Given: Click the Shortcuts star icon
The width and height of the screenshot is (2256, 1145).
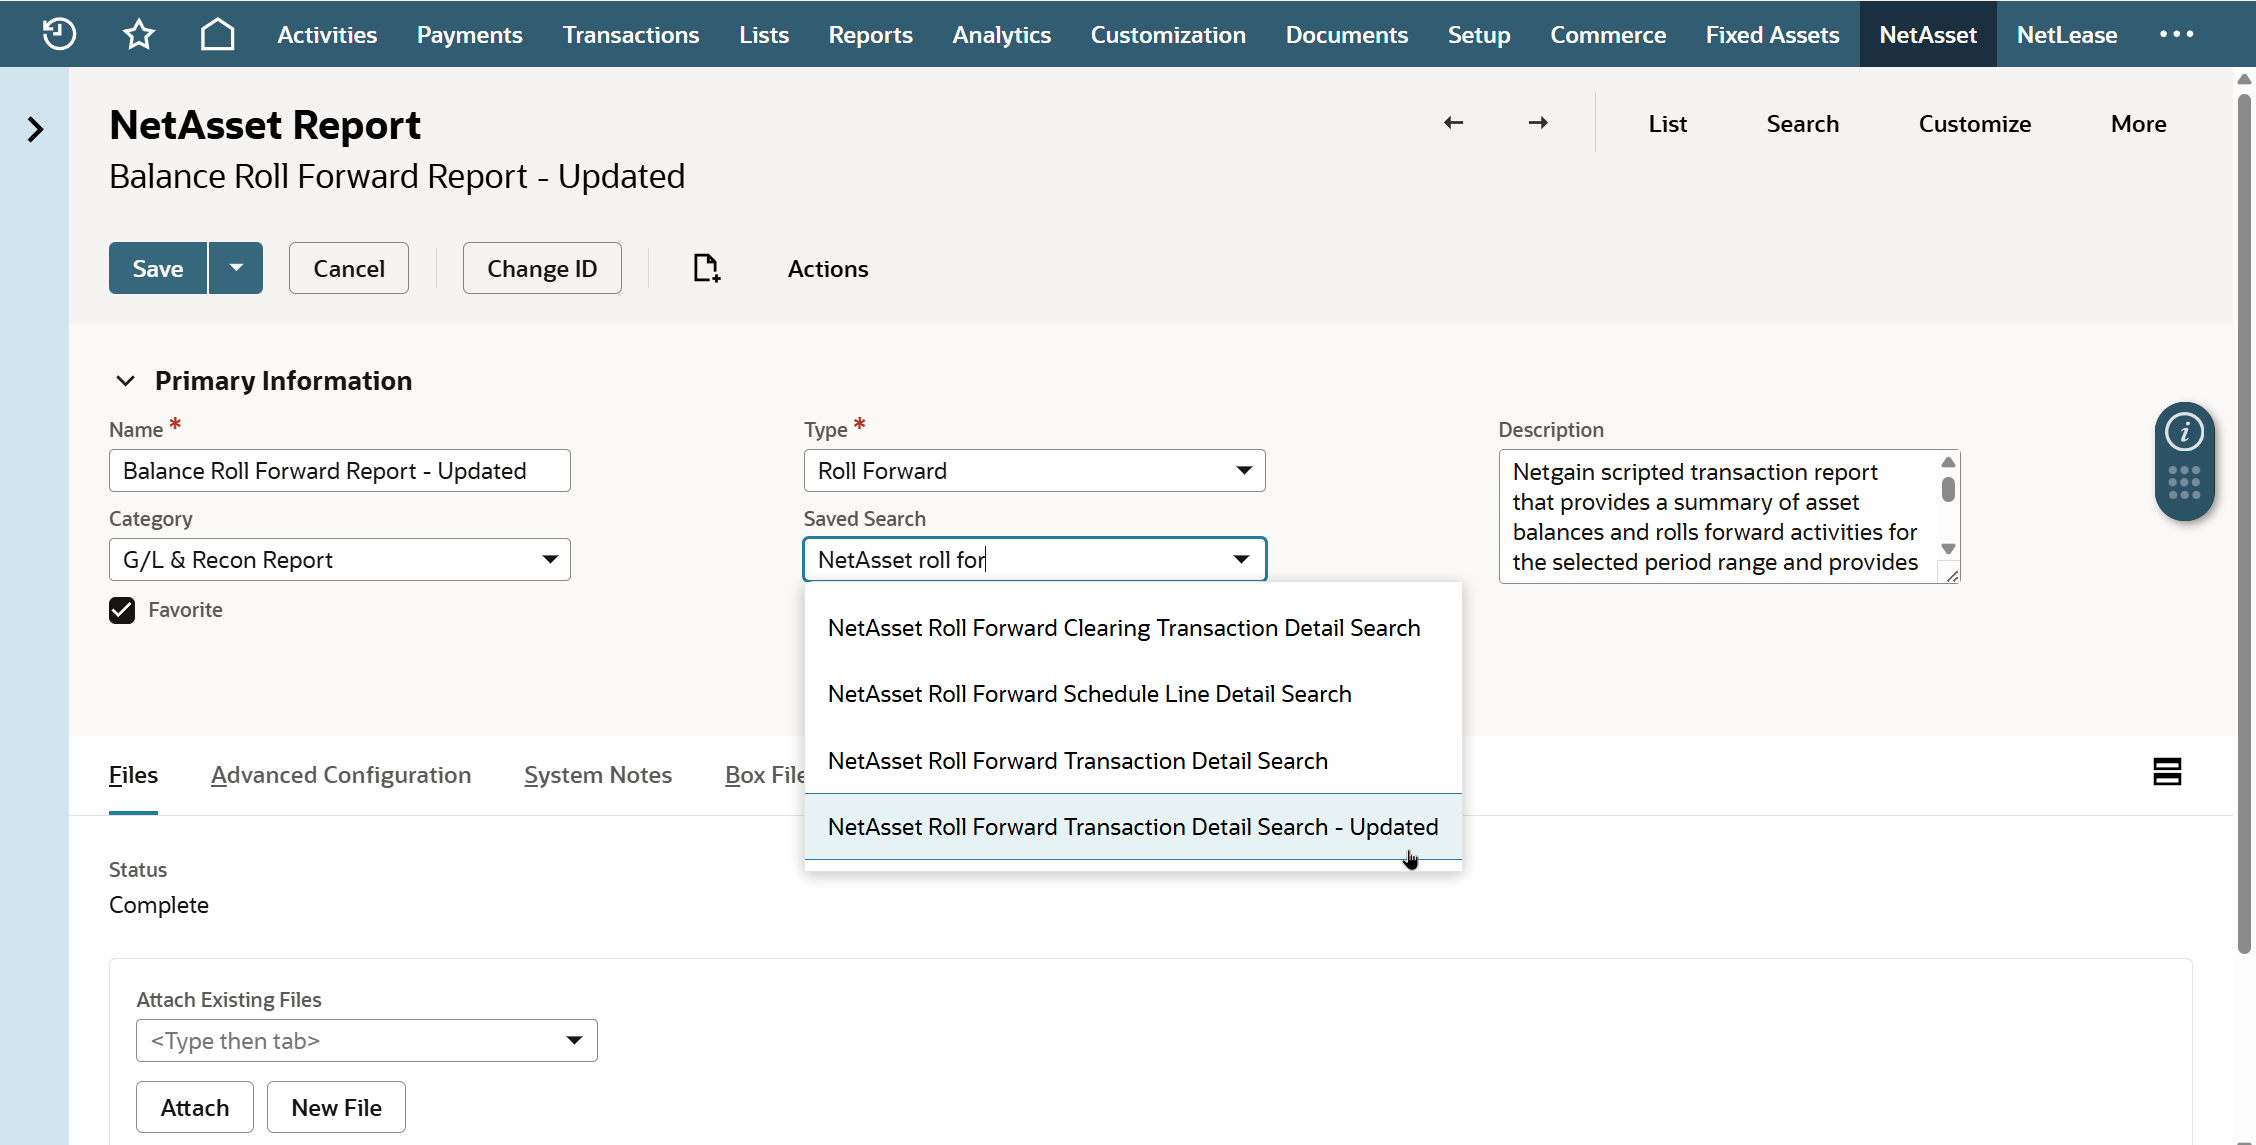Looking at the screenshot, I should 139,34.
